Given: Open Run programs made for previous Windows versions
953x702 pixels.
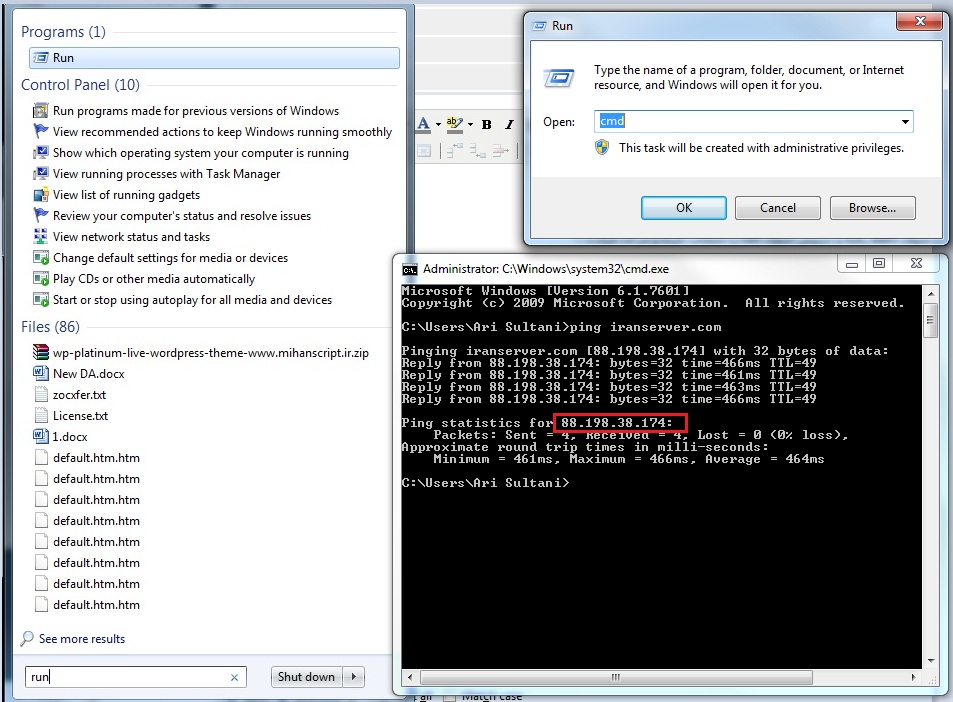Looking at the screenshot, I should pyautogui.click(x=186, y=111).
